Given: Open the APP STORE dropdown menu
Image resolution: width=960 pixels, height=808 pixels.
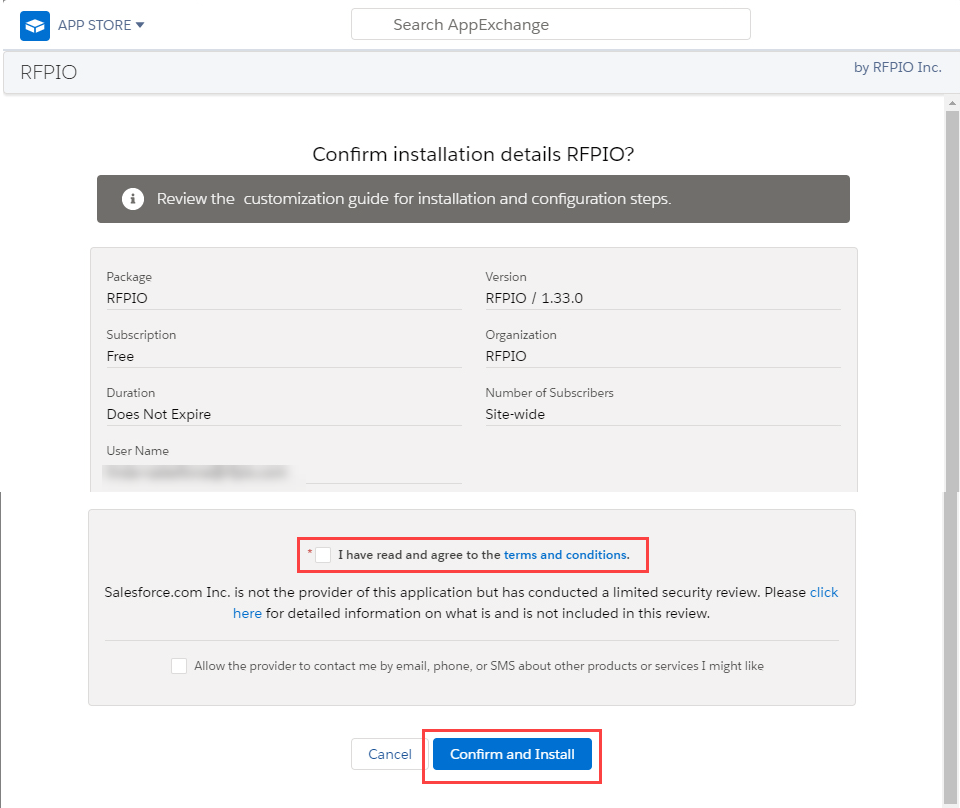Looking at the screenshot, I should pos(101,25).
